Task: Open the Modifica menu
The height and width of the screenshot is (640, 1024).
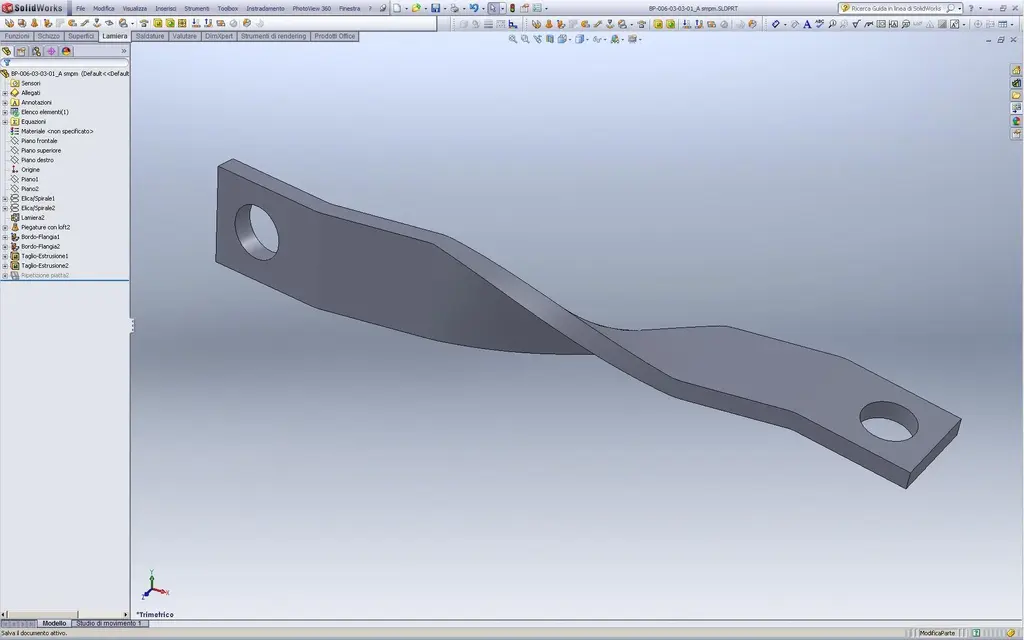Action: pos(103,8)
